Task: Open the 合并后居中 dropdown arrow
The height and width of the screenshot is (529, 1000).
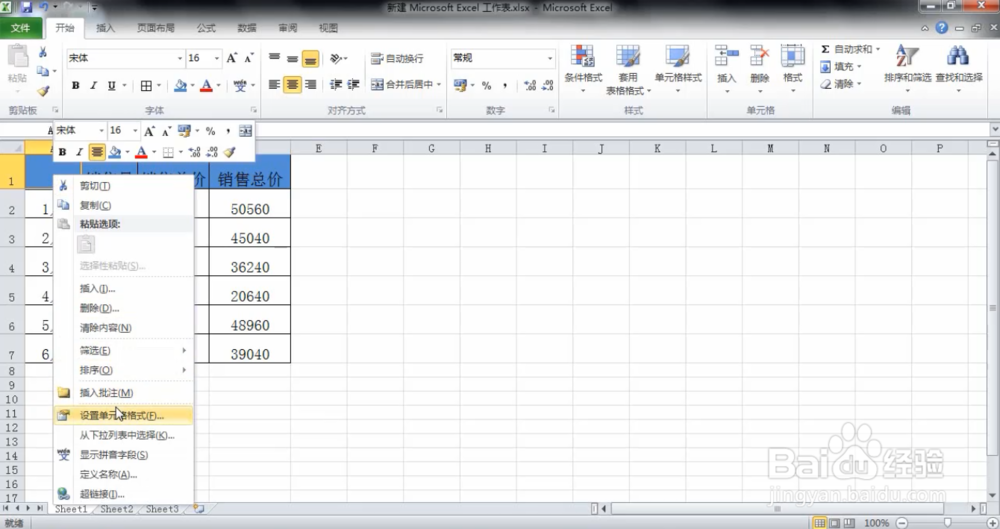Action: pyautogui.click(x=439, y=84)
